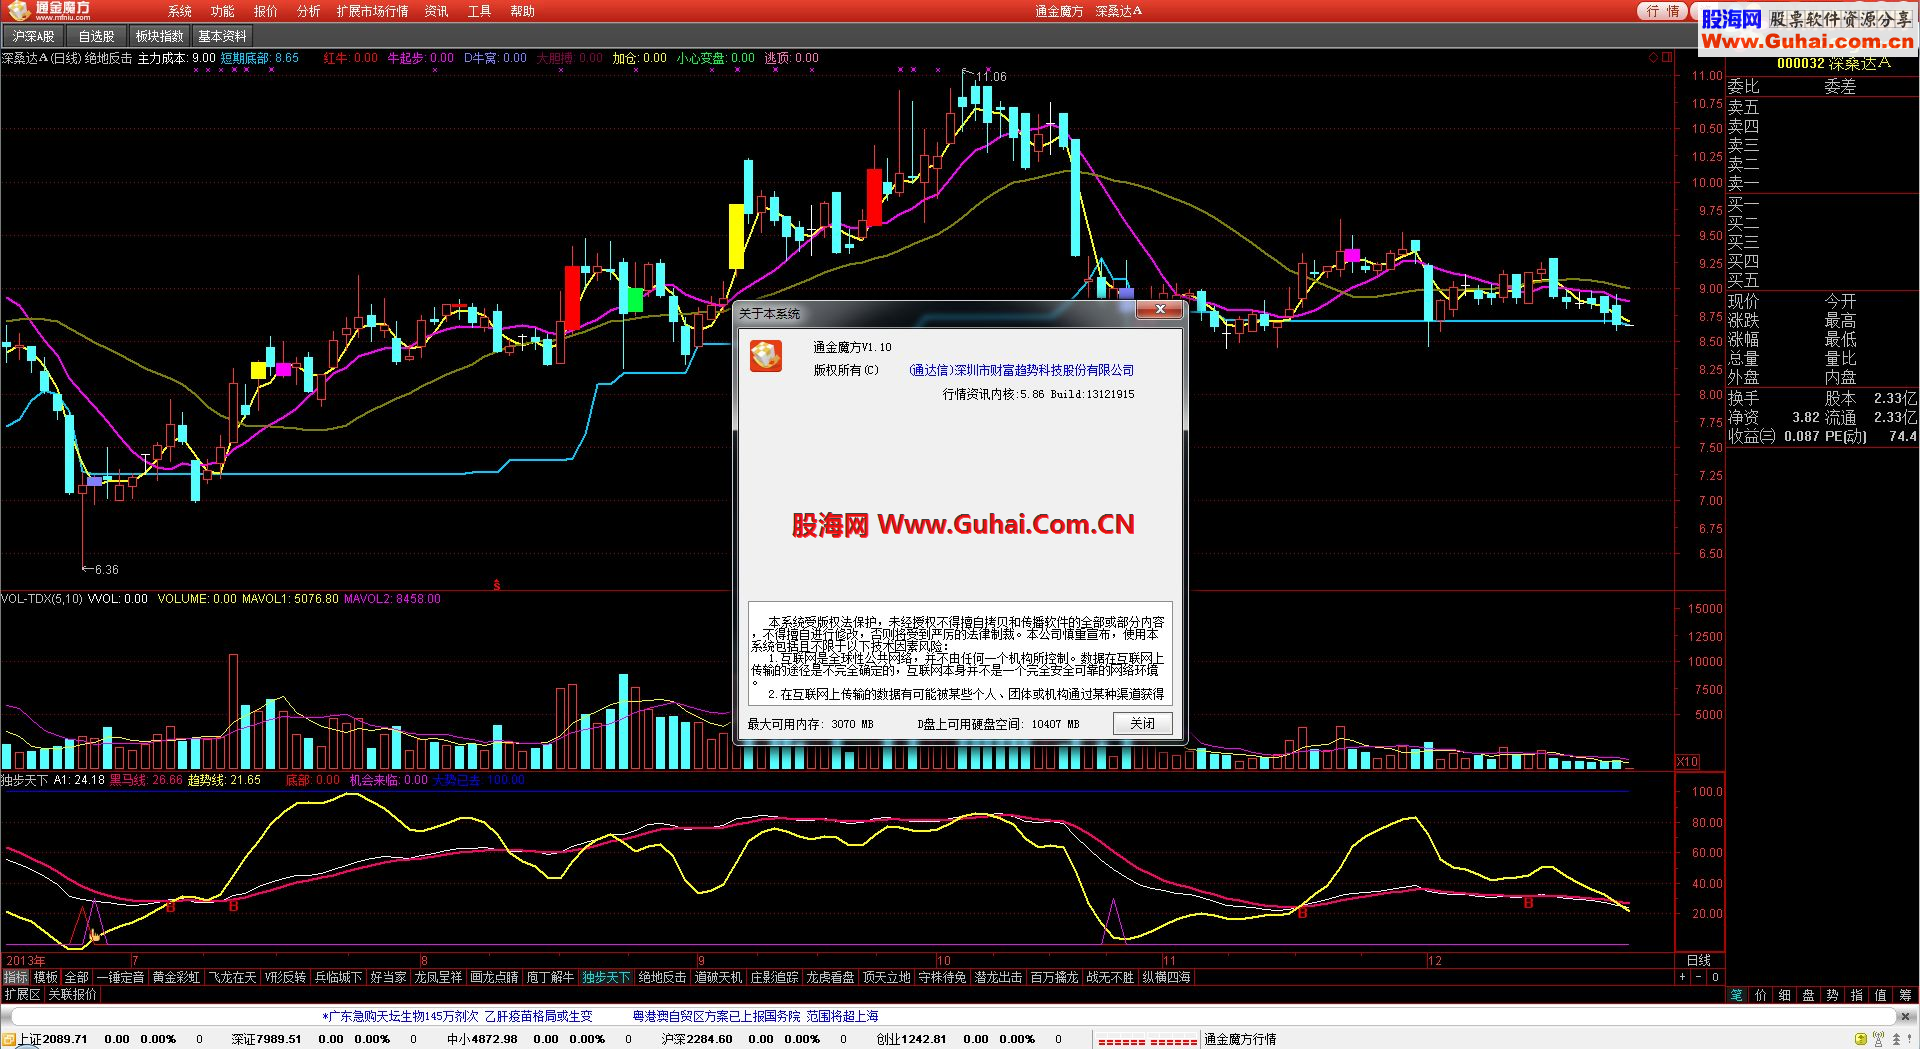Reset the chart zoom with the 0 button
1920x1049 pixels.
pyautogui.click(x=1715, y=977)
